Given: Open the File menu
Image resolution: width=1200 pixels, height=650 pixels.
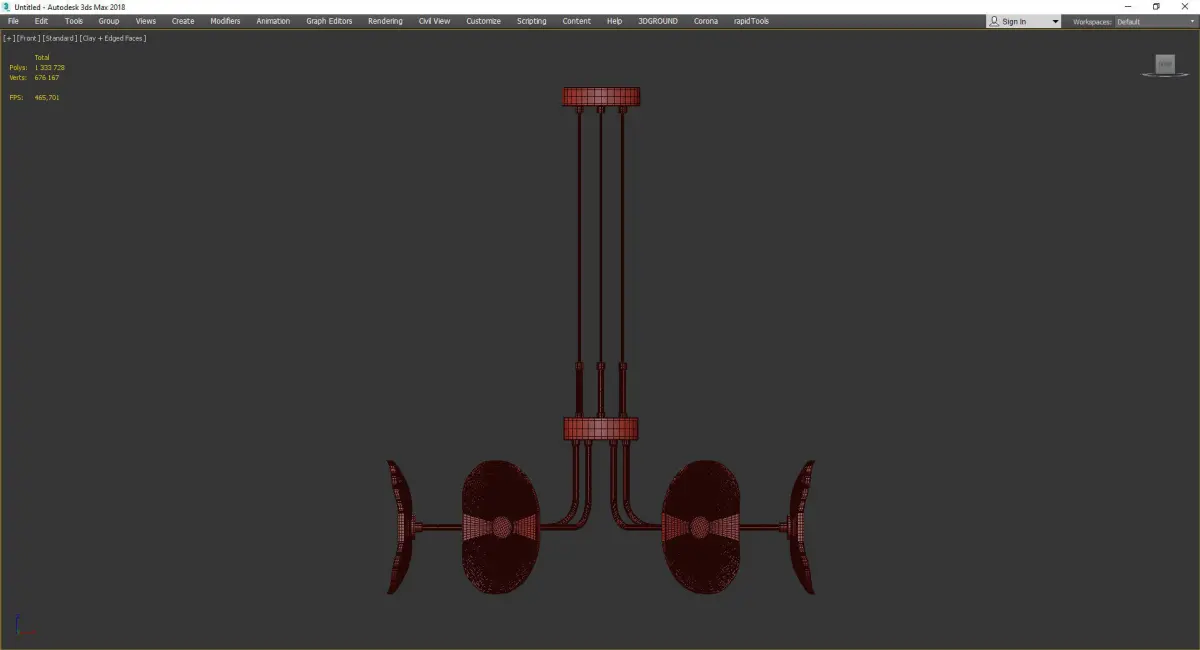Looking at the screenshot, I should point(13,21).
